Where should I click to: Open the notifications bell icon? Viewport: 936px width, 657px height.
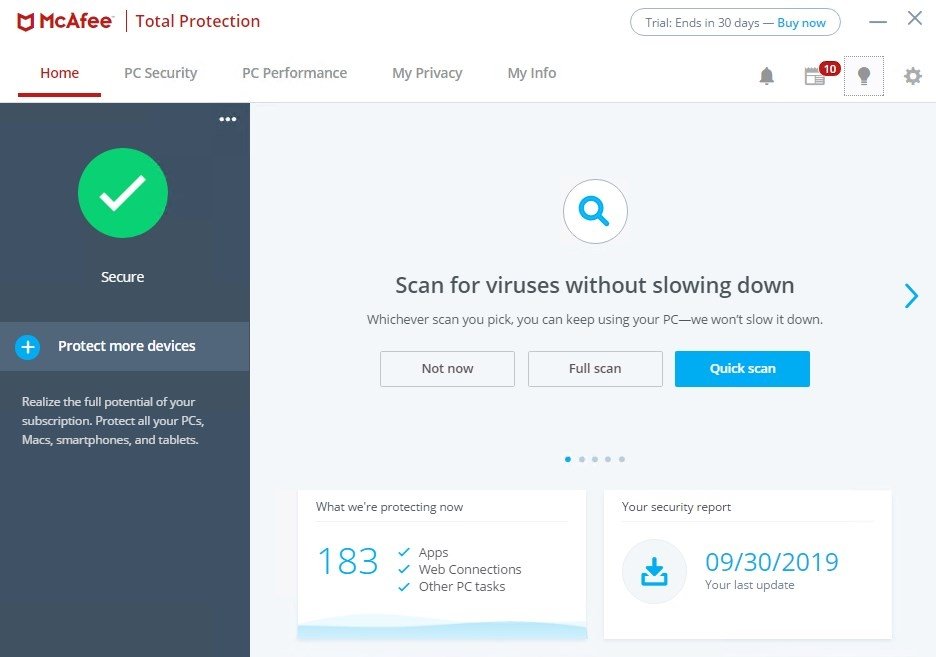click(x=766, y=76)
